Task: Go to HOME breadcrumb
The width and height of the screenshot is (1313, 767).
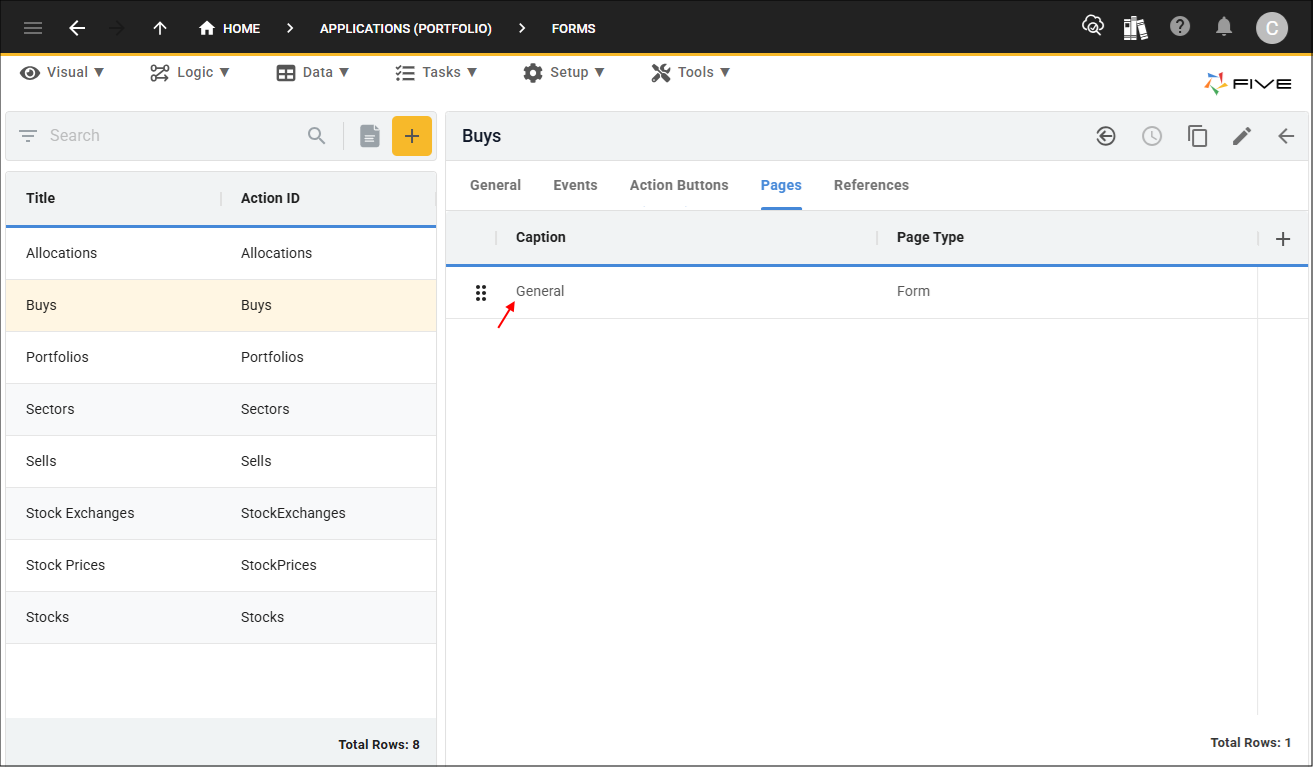Action: (230, 28)
